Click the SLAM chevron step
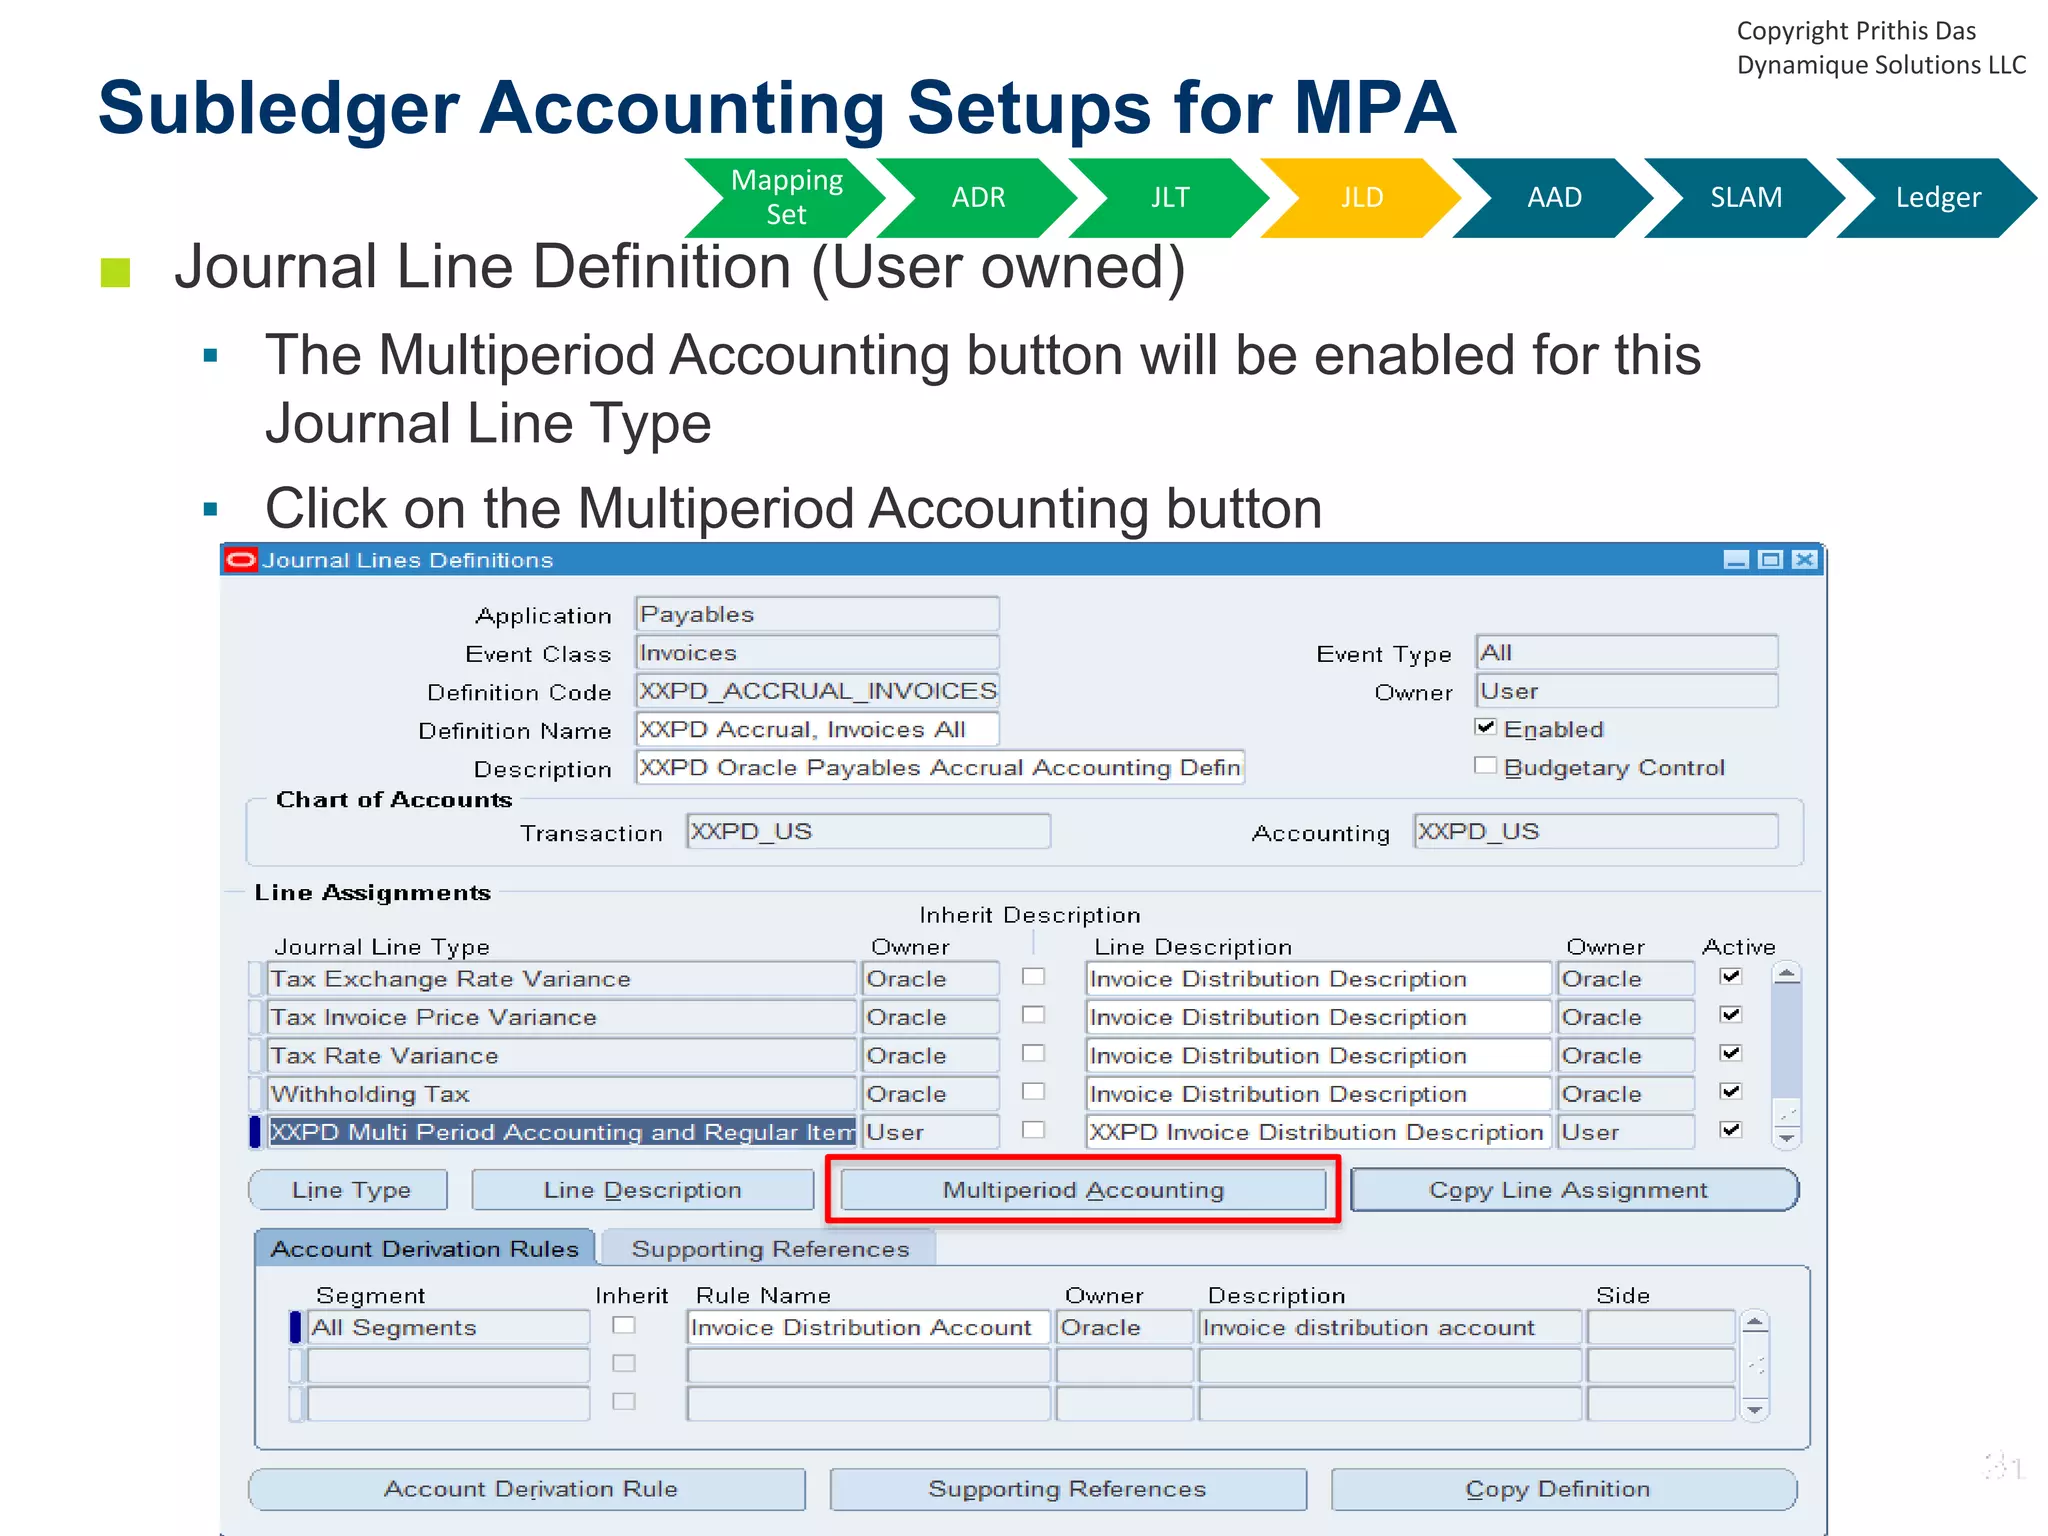Image resolution: width=2048 pixels, height=1536 pixels. [x=1746, y=197]
